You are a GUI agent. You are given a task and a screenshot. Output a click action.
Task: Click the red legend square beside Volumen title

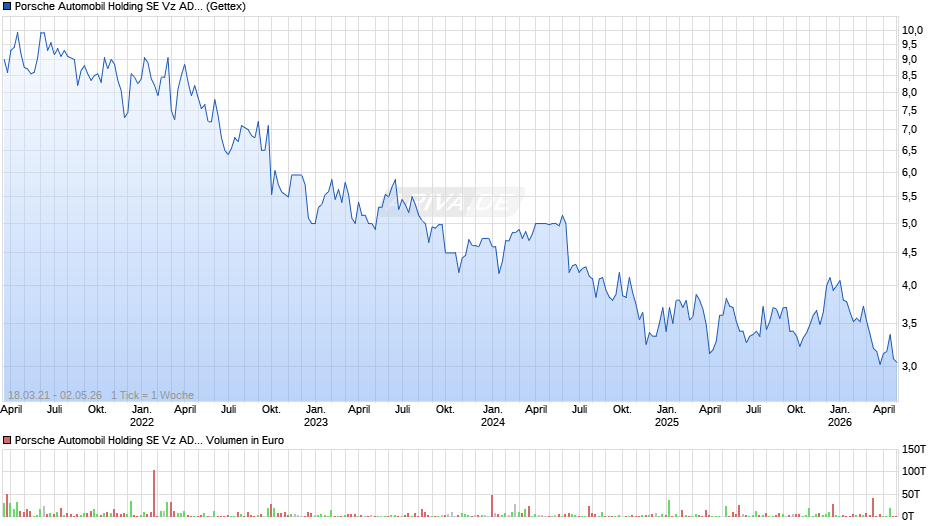[x=7, y=440]
